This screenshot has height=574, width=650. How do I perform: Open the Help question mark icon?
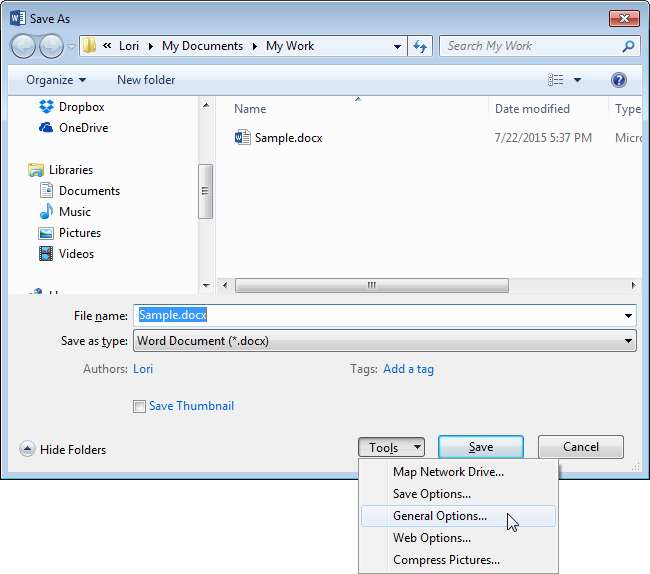[618, 80]
